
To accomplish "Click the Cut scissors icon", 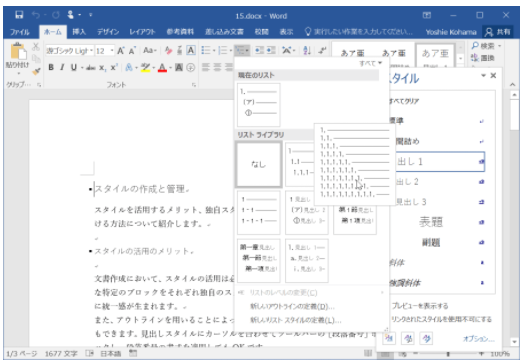I will click(36, 46).
